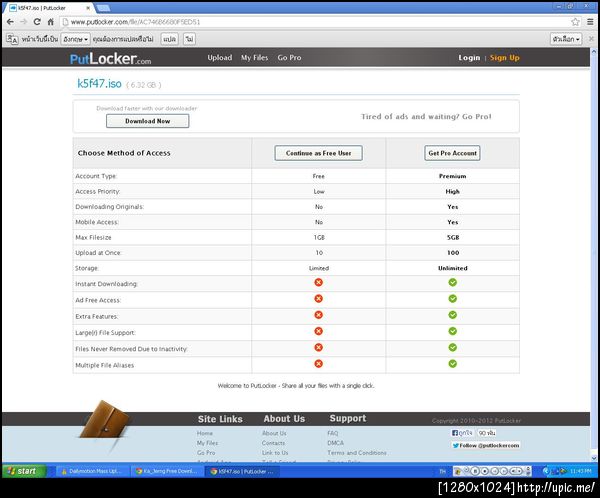Switch to the Ka_Jerng Free Downl... taskbar item
Screen dimensions: 600x498
coord(167,471)
